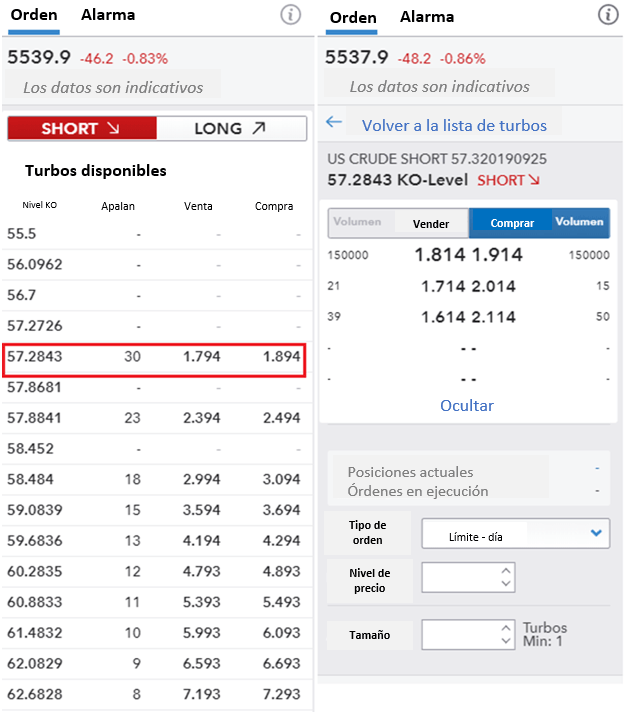Screen dimensions: 624x712
Task: Click sell price 1.814 in order book
Action: coord(440,255)
